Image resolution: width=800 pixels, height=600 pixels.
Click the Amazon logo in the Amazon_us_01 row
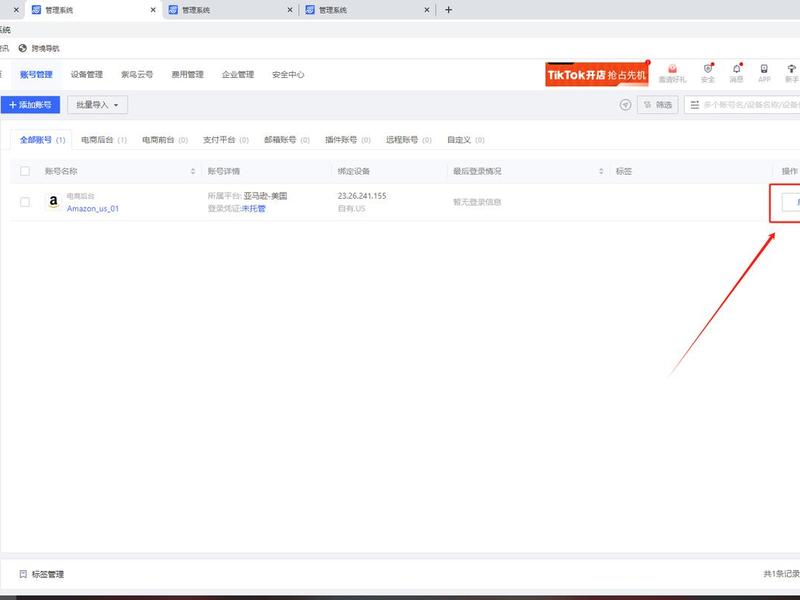point(53,202)
